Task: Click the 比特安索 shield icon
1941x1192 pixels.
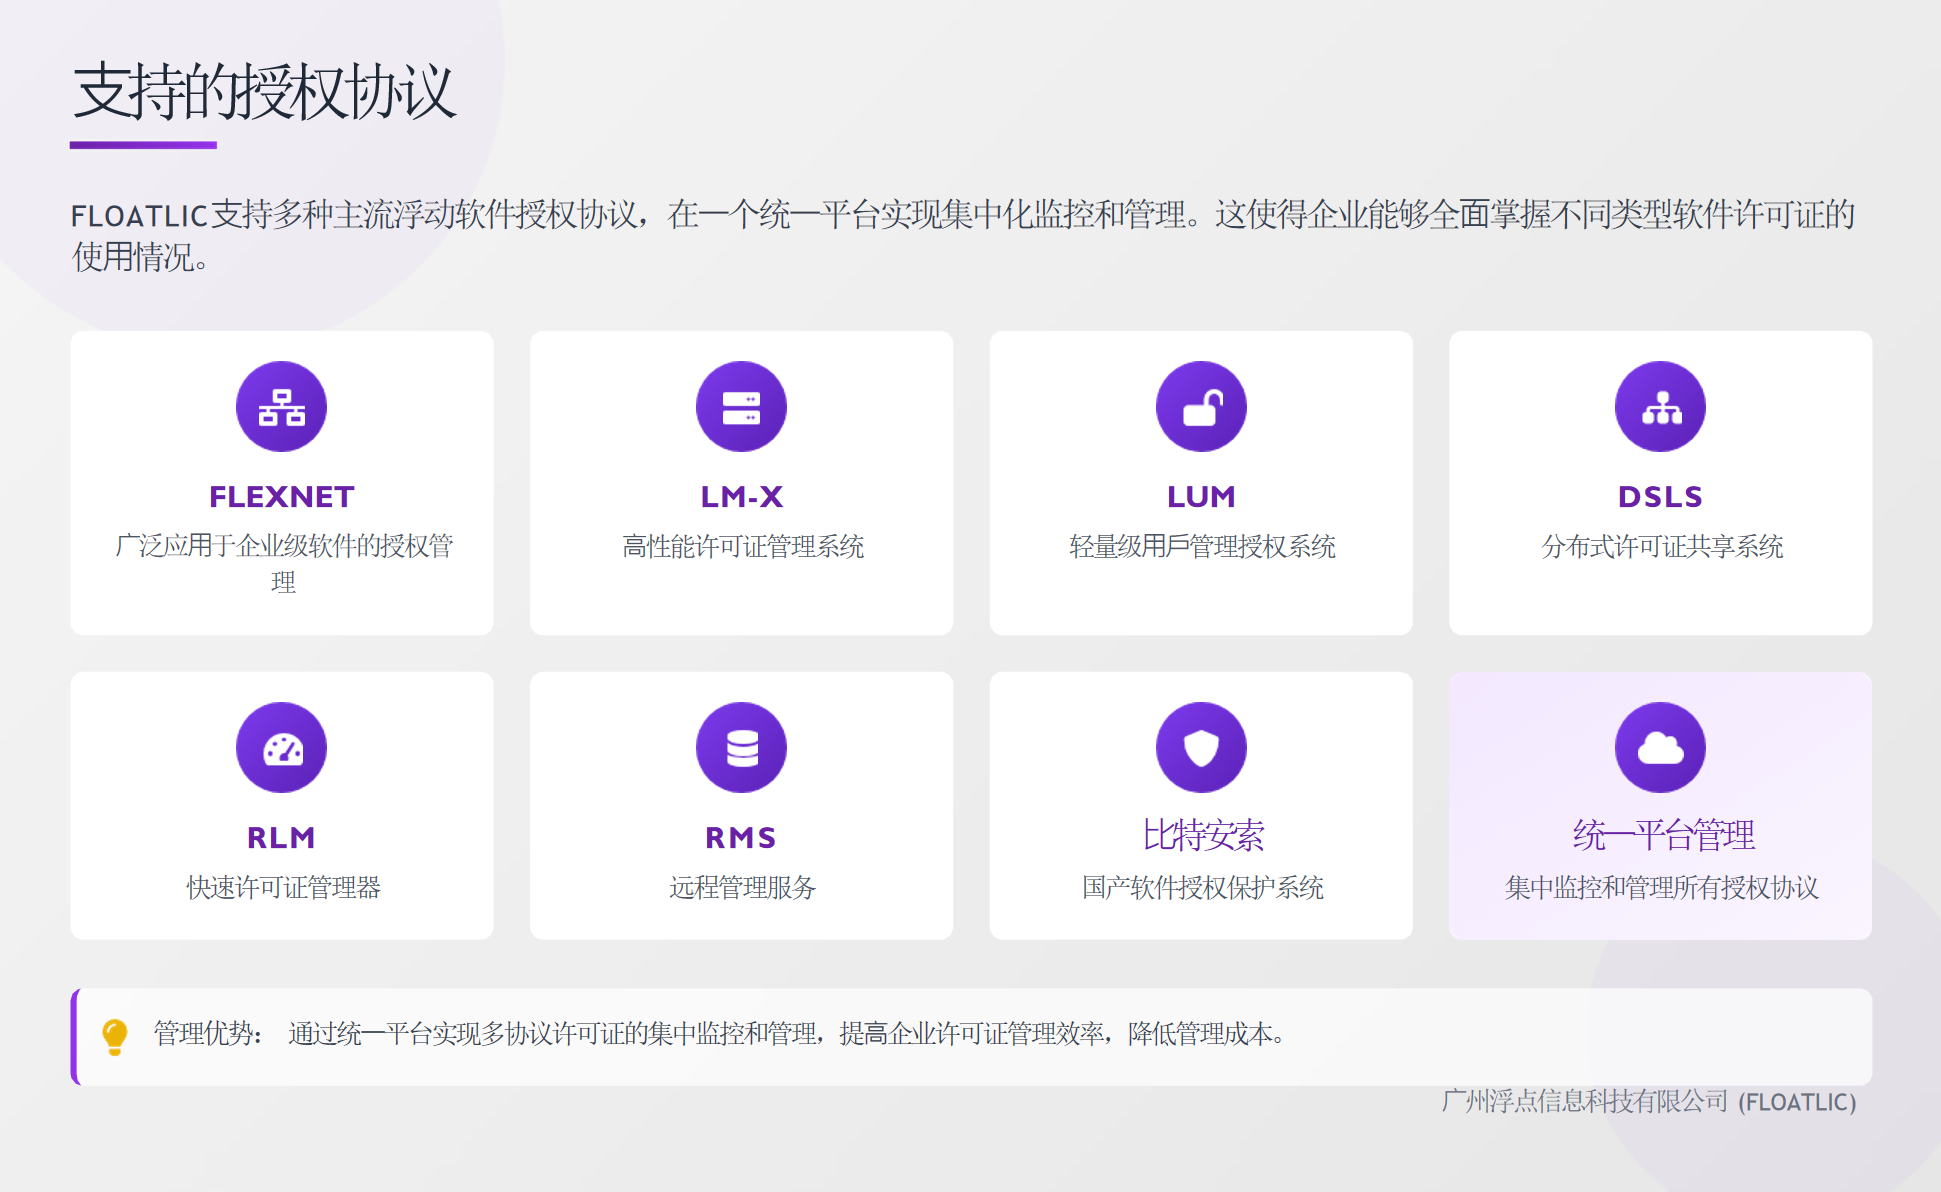Action: (1201, 748)
